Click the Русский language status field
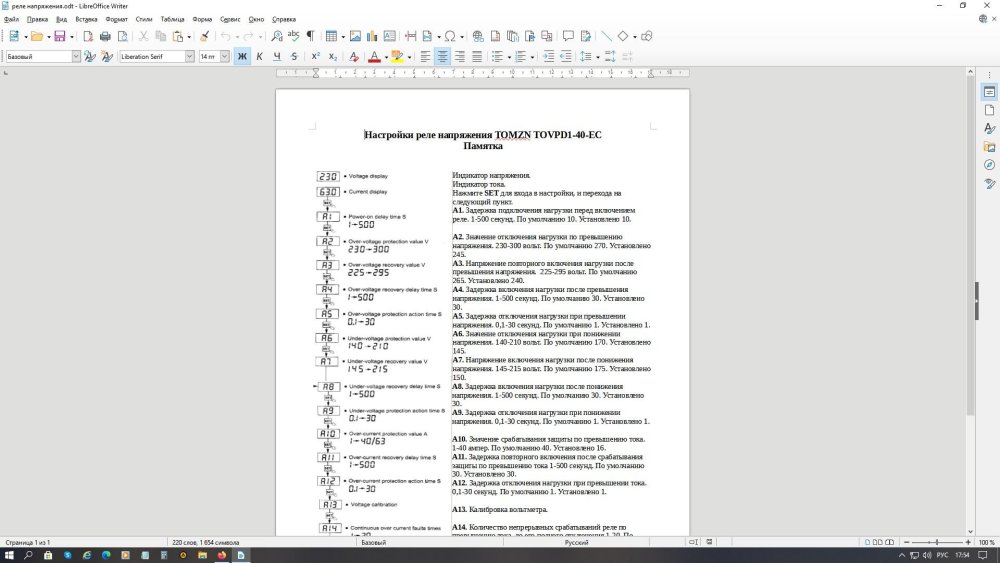Image resolution: width=1000 pixels, height=563 pixels. [577, 543]
